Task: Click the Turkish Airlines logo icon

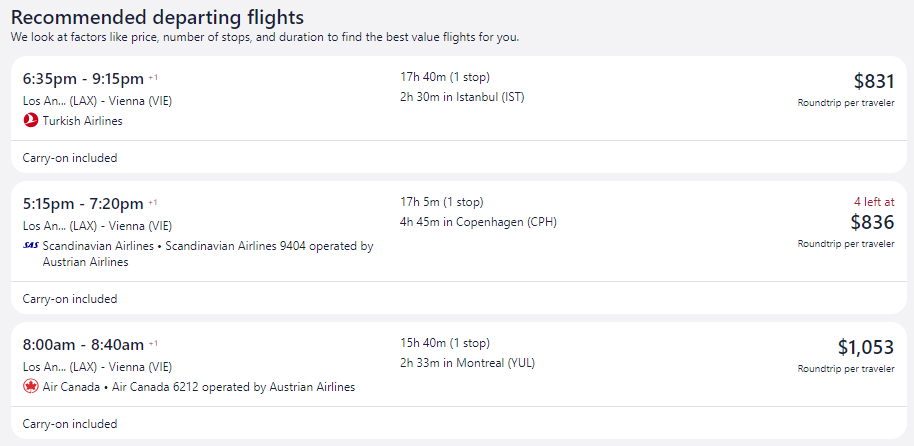Action: (31, 121)
